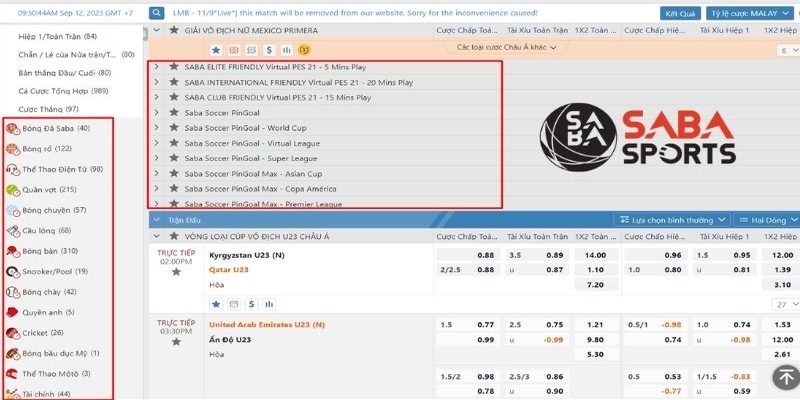Screen dimensions: 800x400
Task: Open Bóng bầu dục Mỹ icon
Action: 13,354
